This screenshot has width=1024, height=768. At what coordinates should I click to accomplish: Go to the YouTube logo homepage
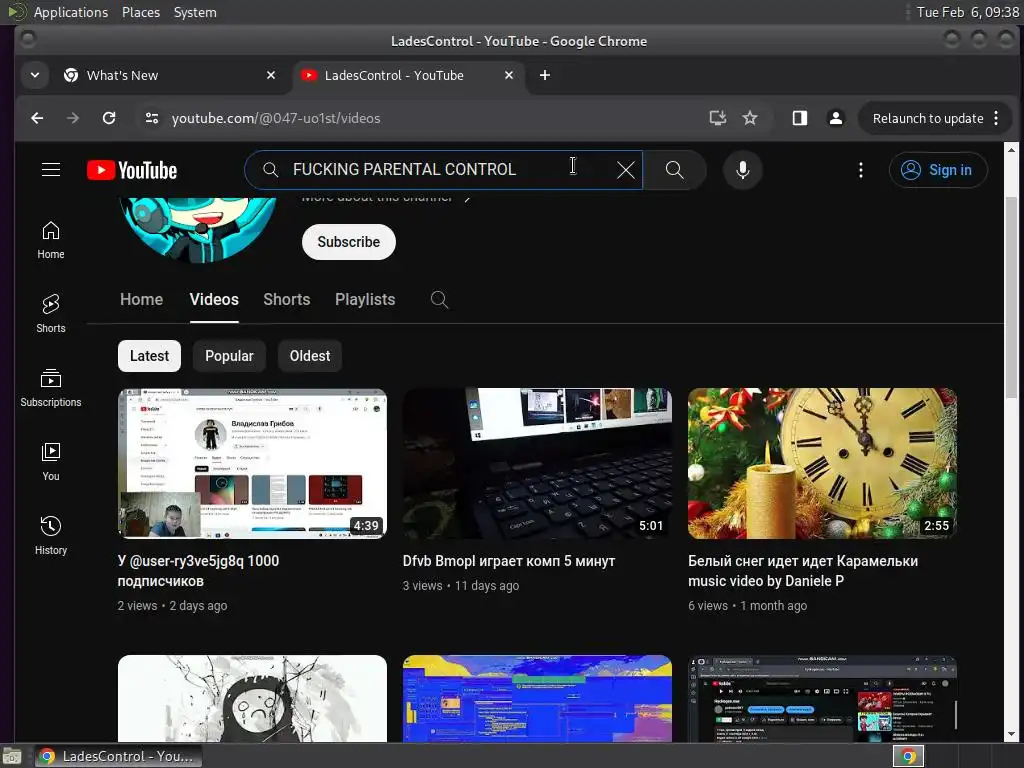[x=132, y=170]
